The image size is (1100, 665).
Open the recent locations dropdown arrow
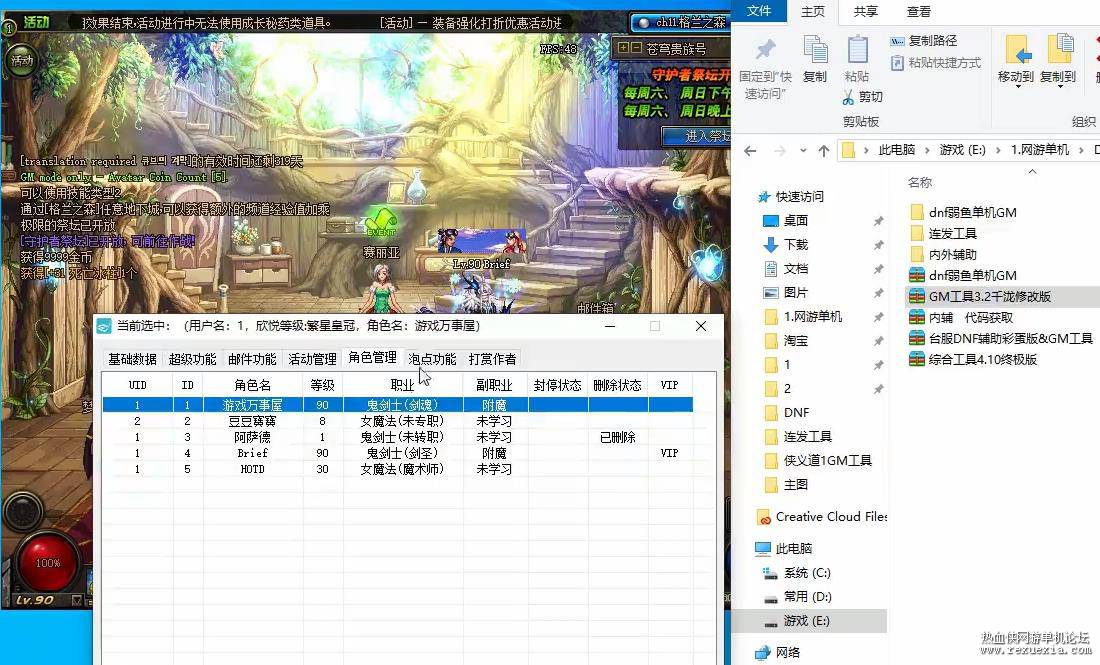[x=803, y=150]
